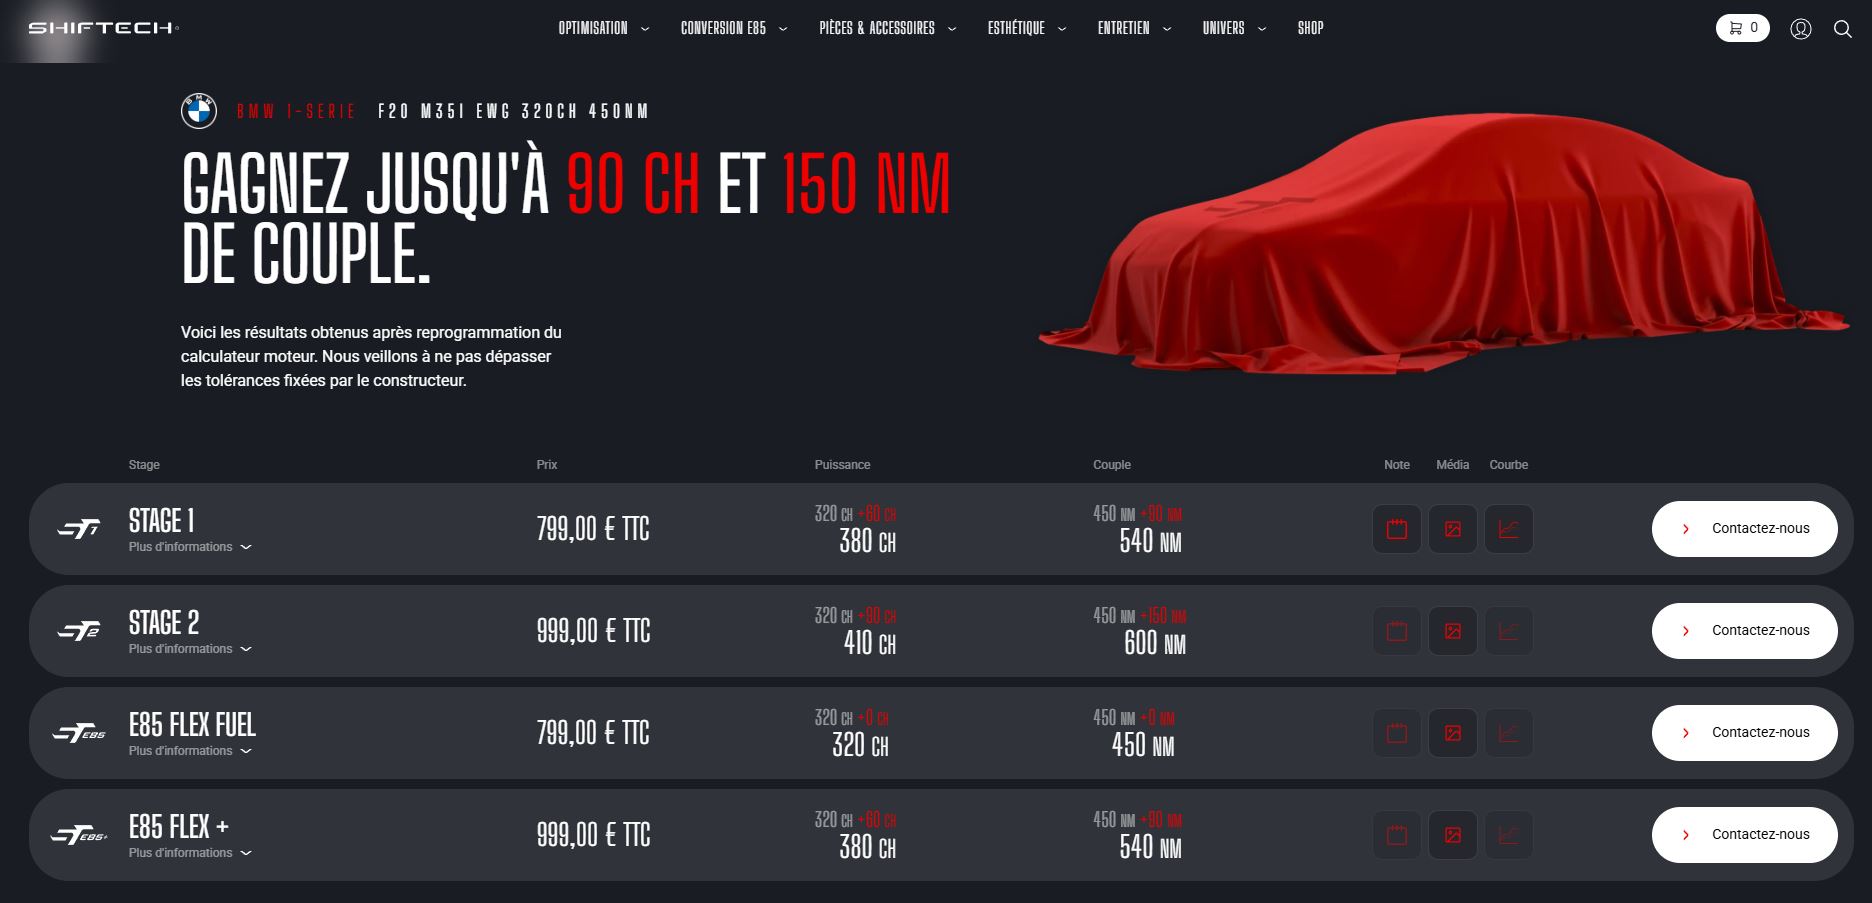This screenshot has width=1872, height=903.
Task: Open site search magnifier icon
Action: tap(1843, 29)
